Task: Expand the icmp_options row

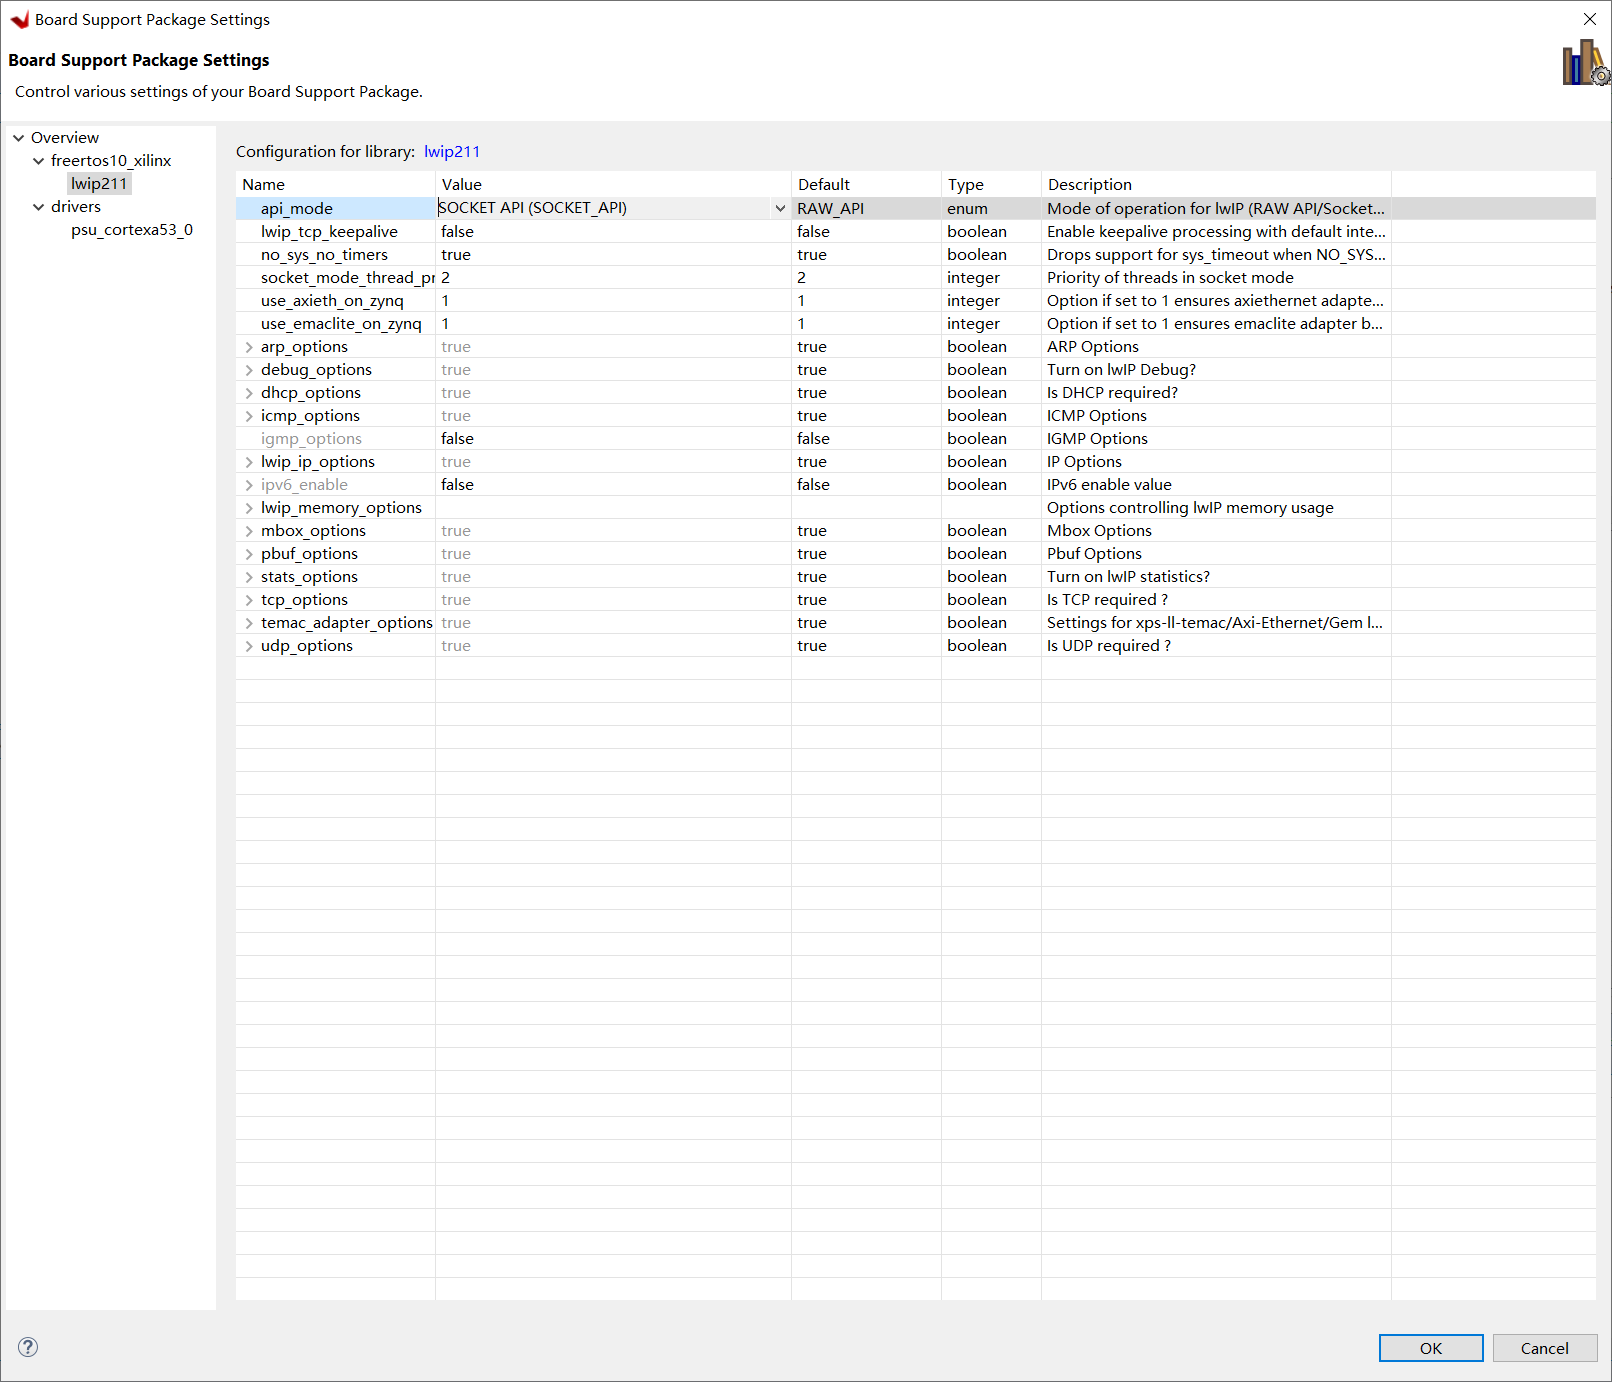Action: [249, 416]
